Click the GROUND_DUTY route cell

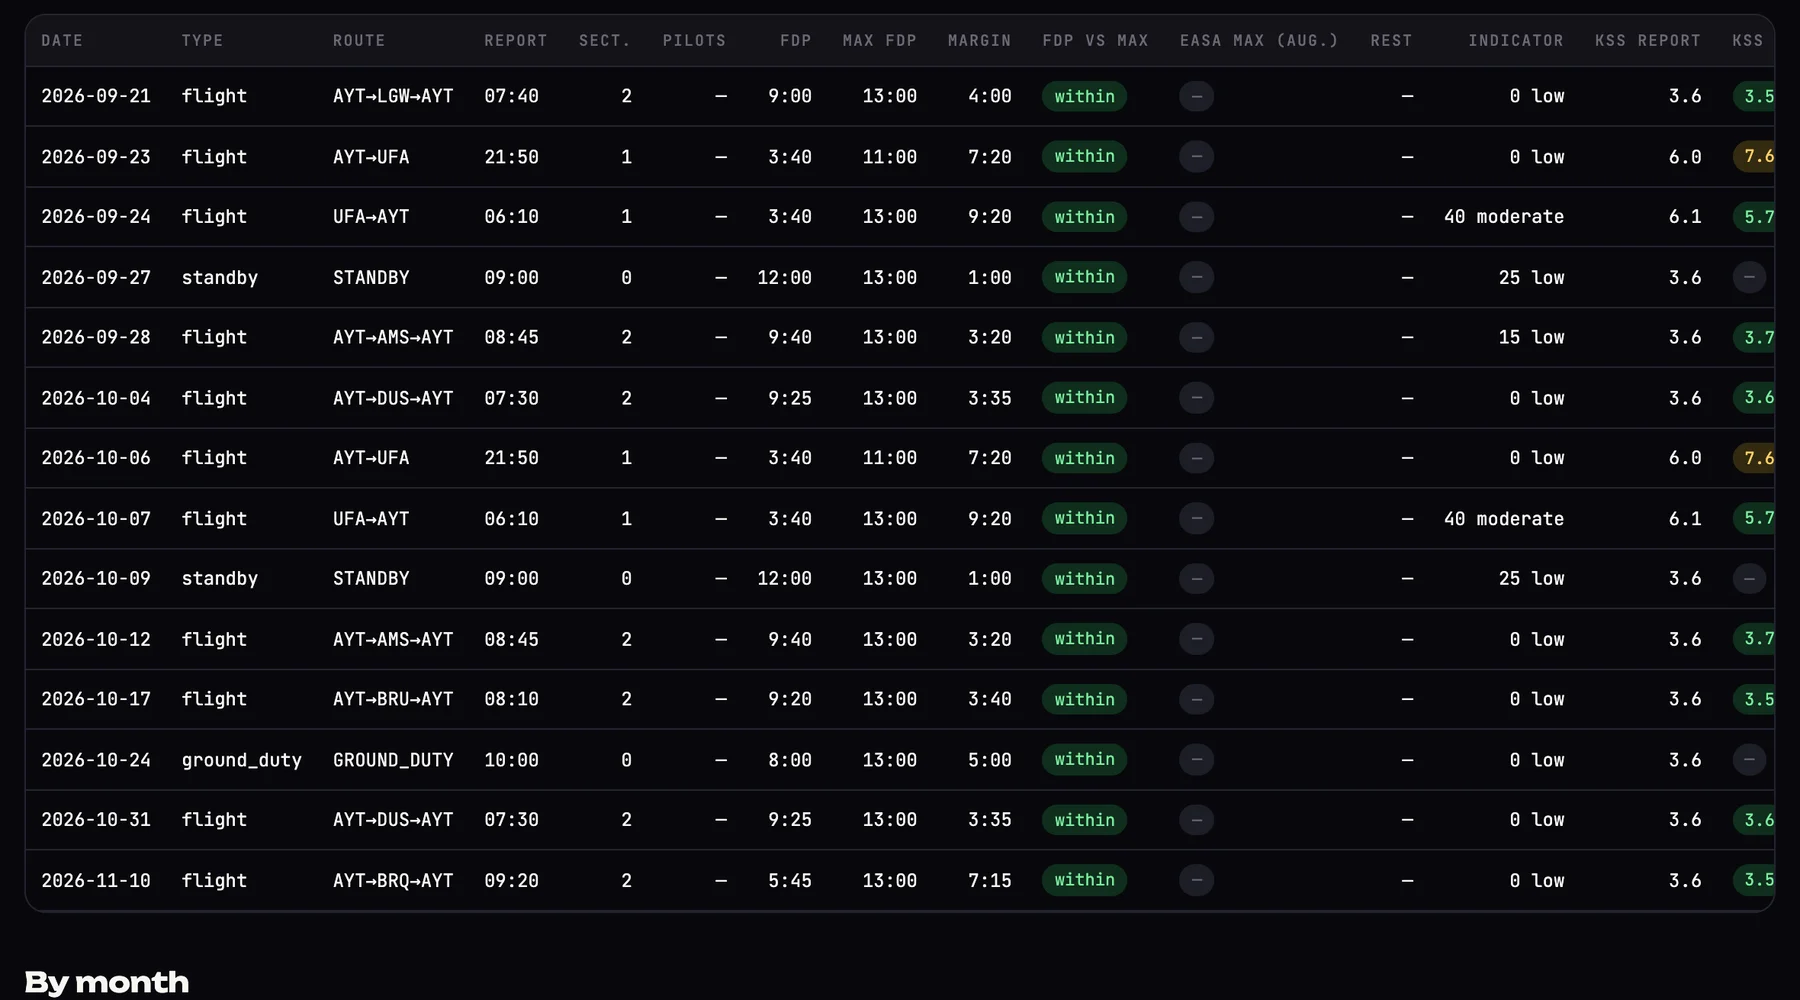[x=393, y=760]
